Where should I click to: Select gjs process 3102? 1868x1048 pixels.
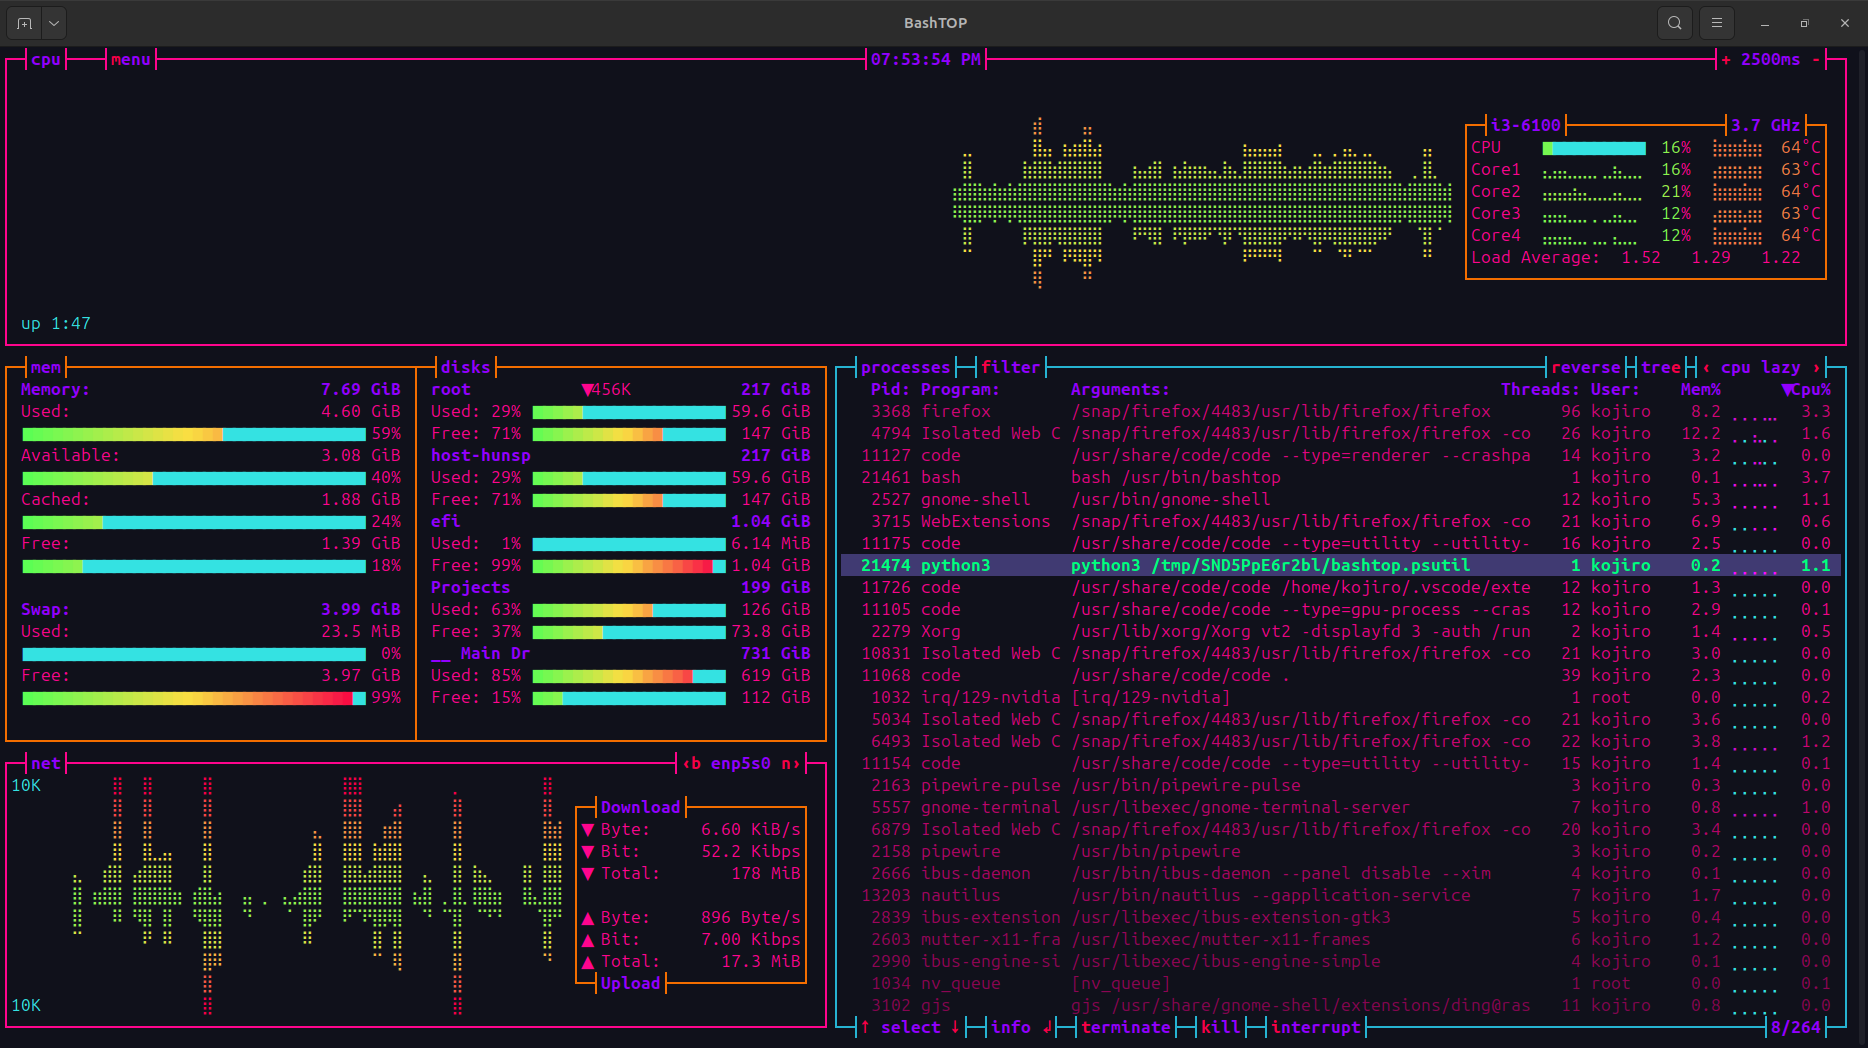pyautogui.click(x=1341, y=1006)
